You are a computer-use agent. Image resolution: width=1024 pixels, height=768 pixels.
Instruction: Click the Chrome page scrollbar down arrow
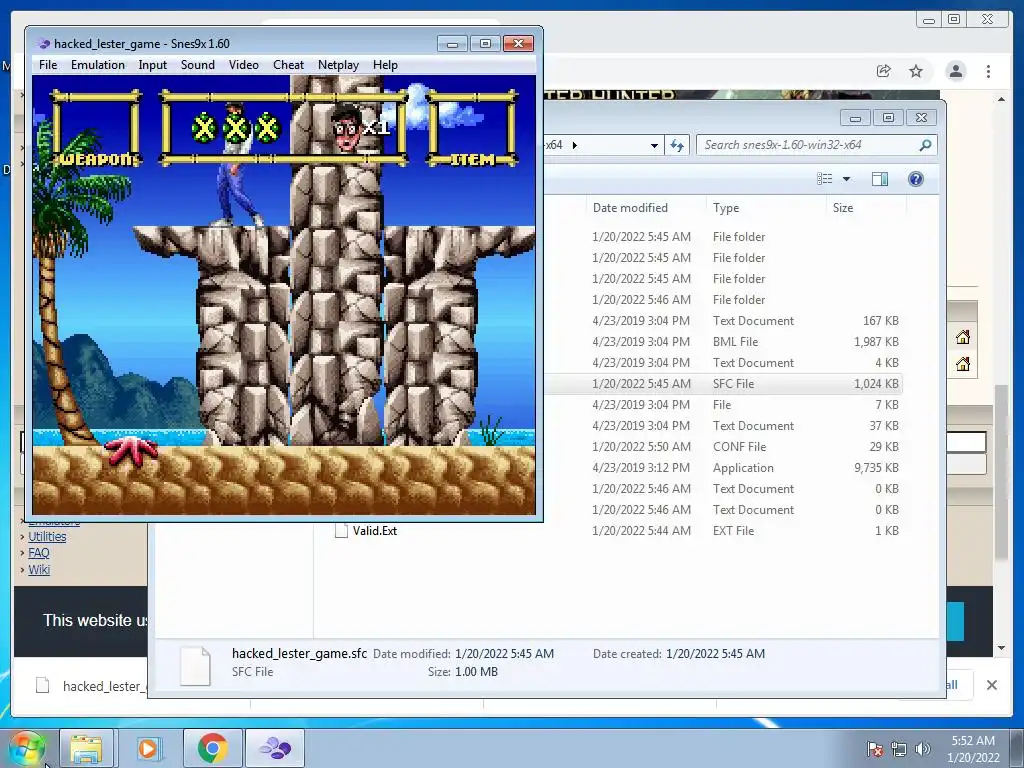tap(1002, 648)
